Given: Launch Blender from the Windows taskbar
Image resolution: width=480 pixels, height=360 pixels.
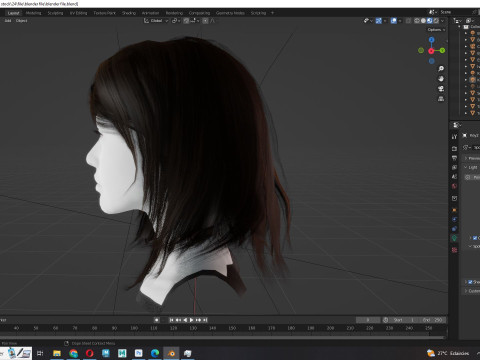Looking at the screenshot, I should point(171,353).
